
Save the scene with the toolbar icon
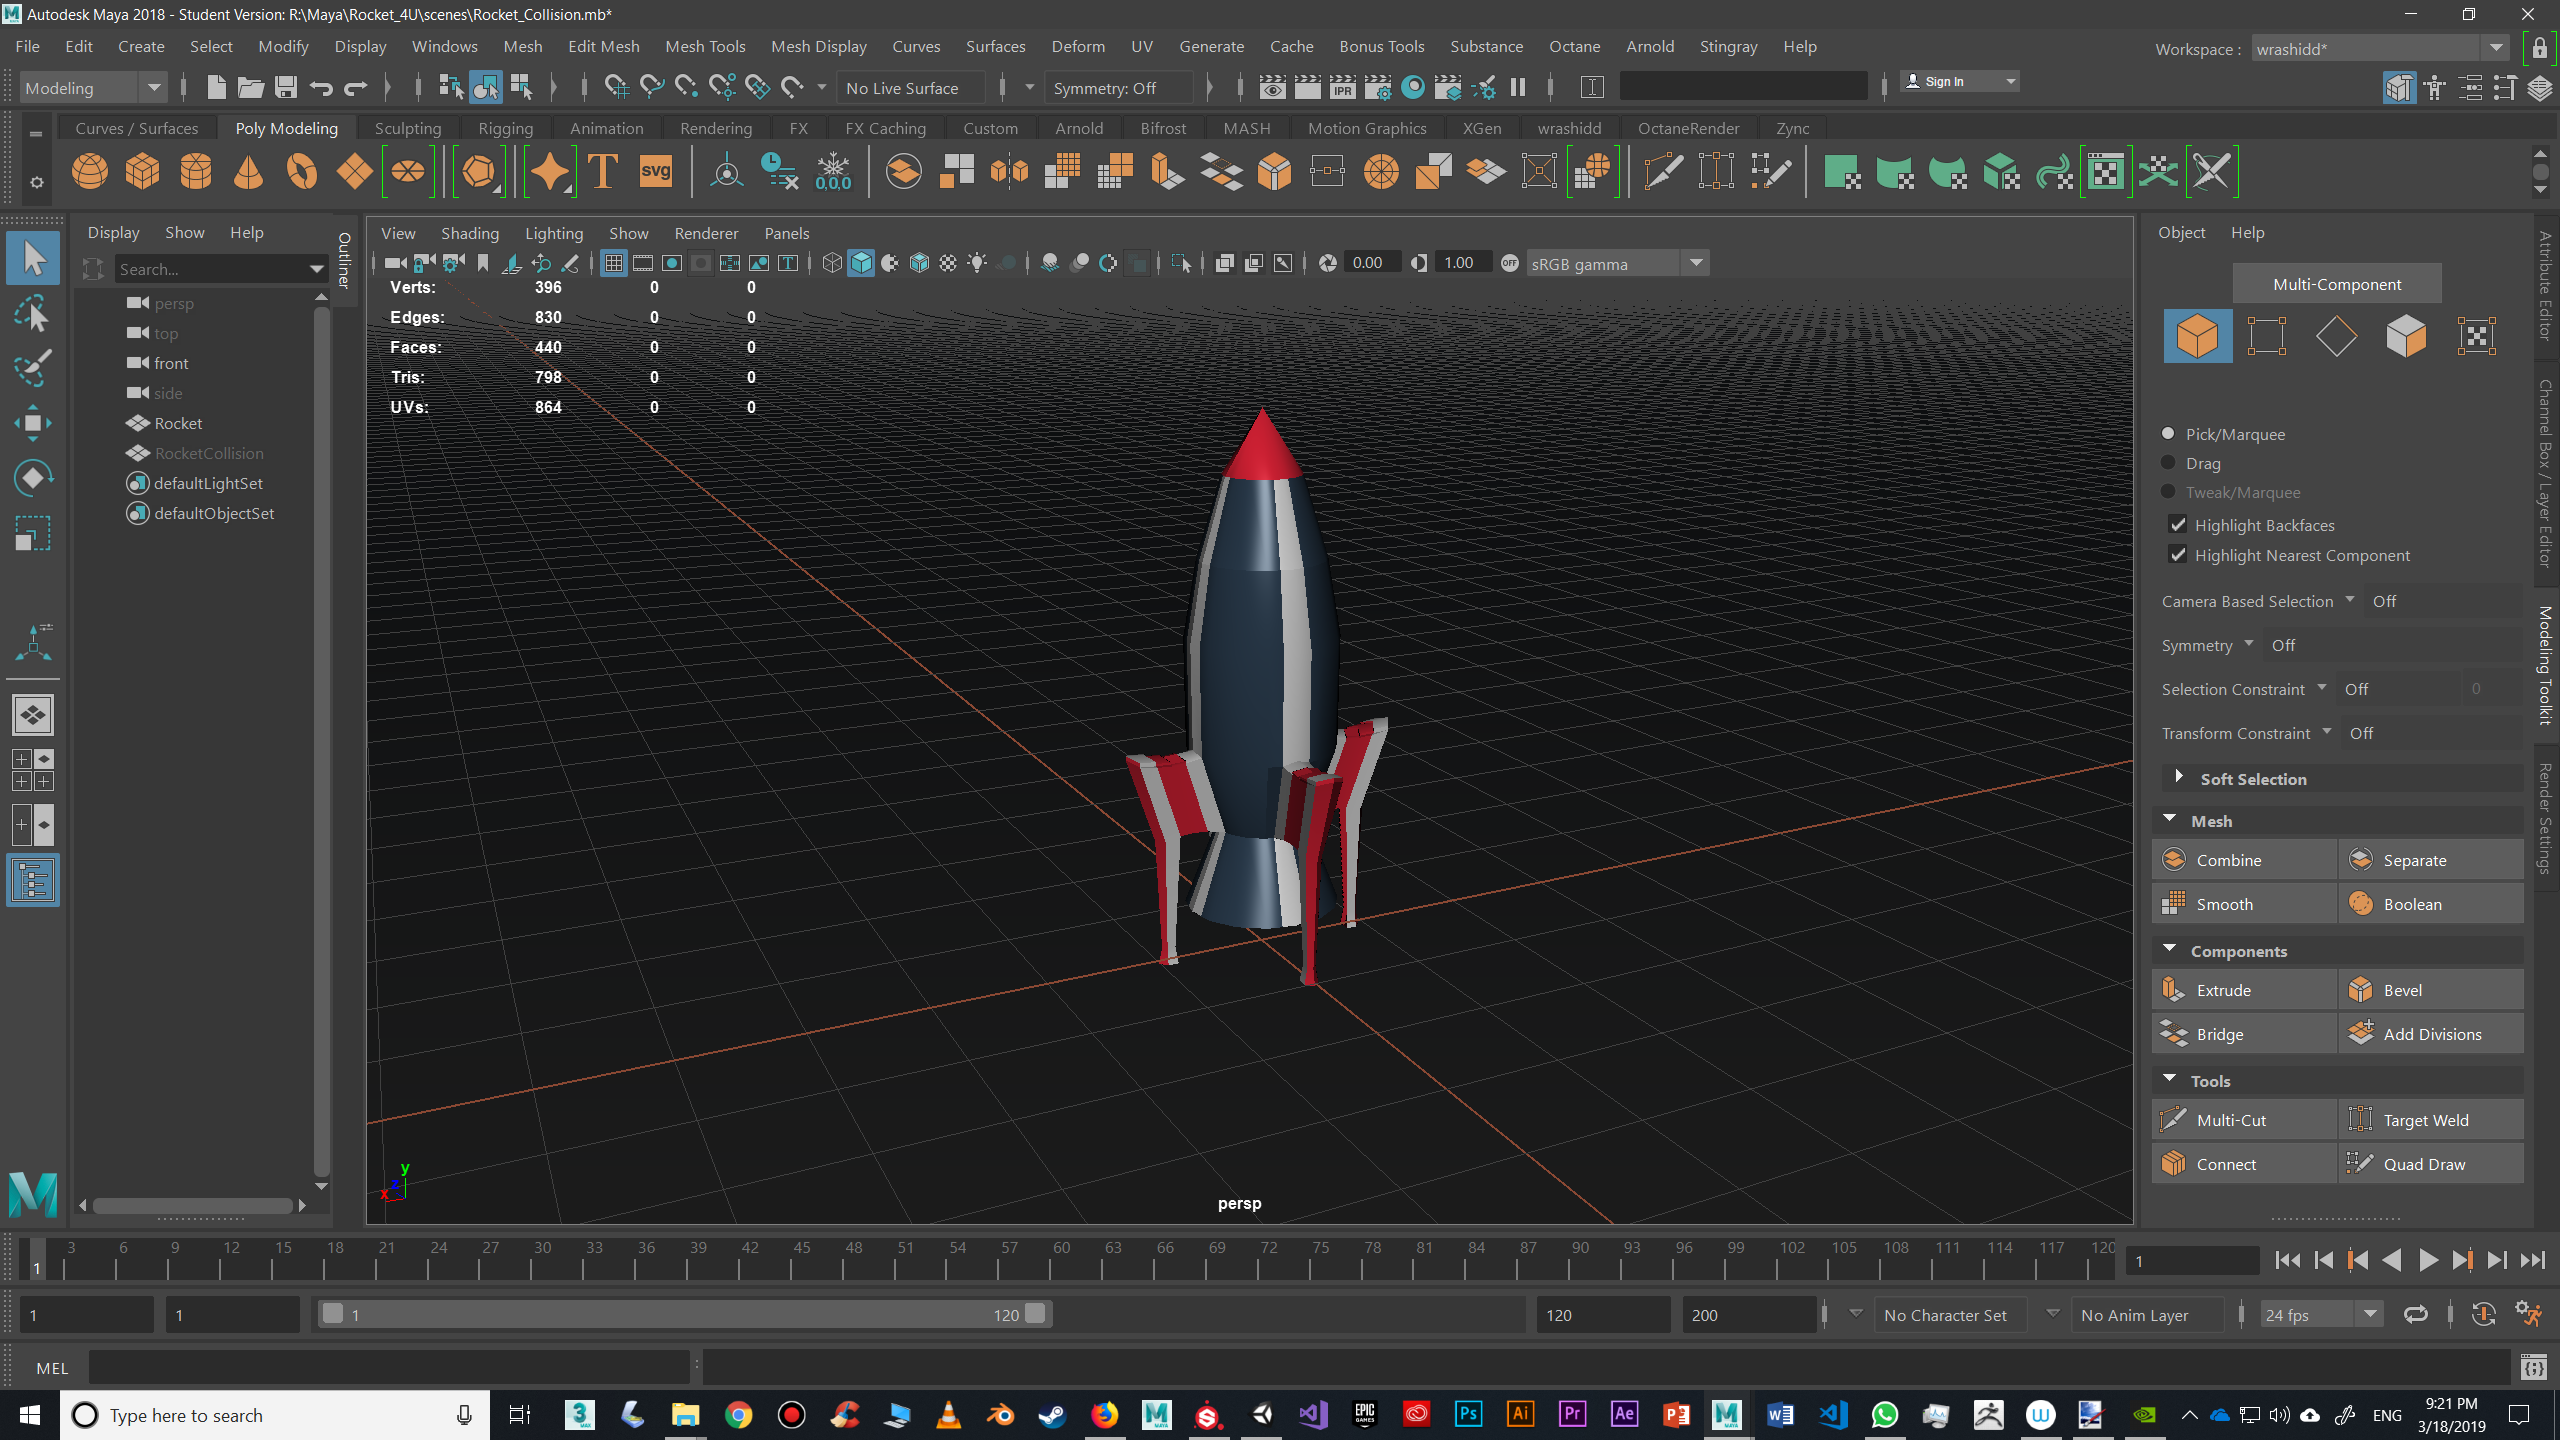pos(286,88)
